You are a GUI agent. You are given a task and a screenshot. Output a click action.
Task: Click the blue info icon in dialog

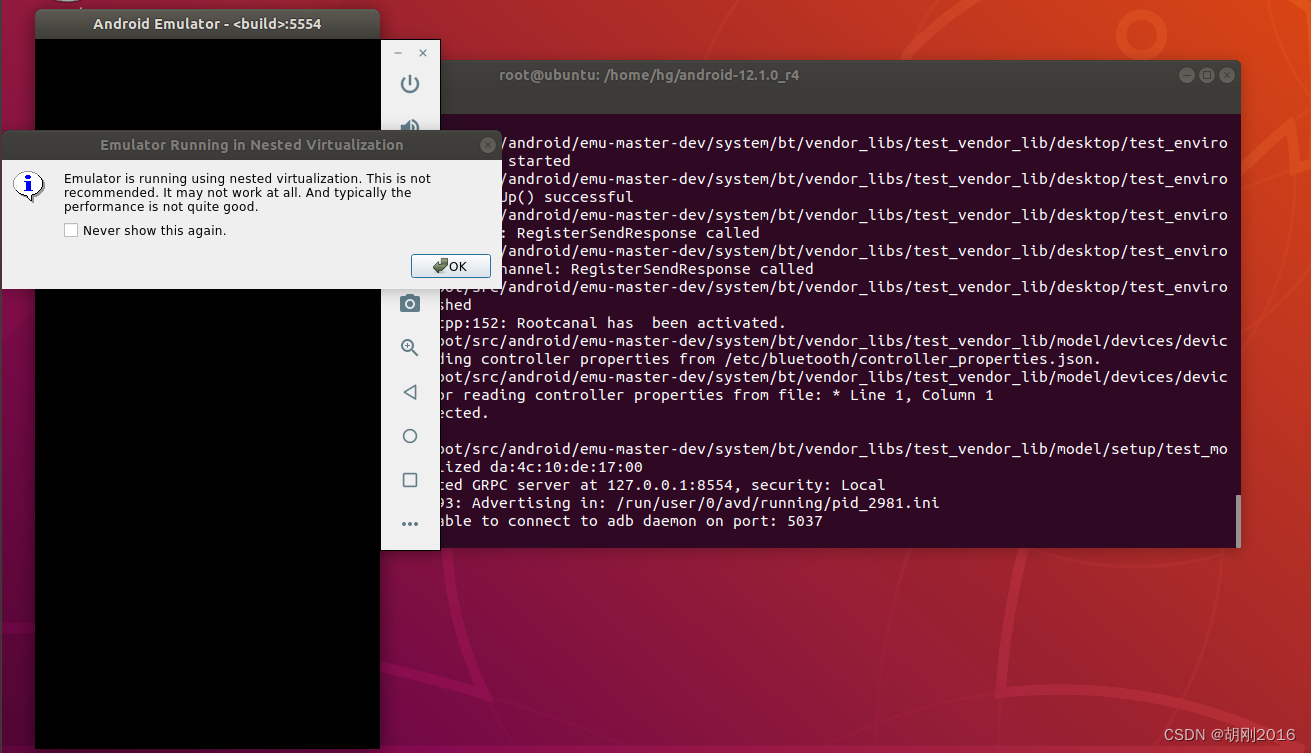coord(29,185)
